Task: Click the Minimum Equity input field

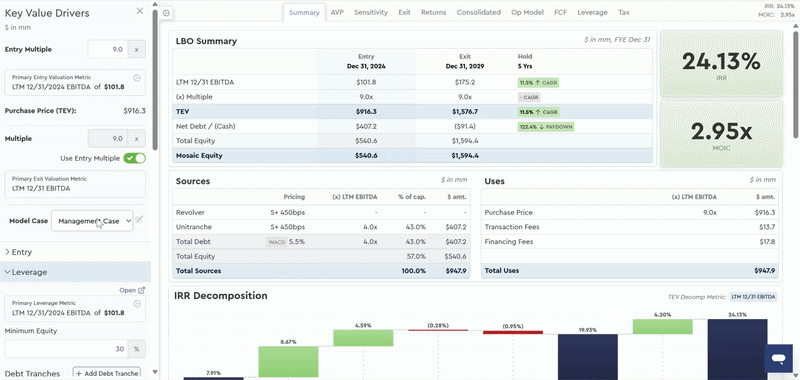Action: (x=66, y=349)
